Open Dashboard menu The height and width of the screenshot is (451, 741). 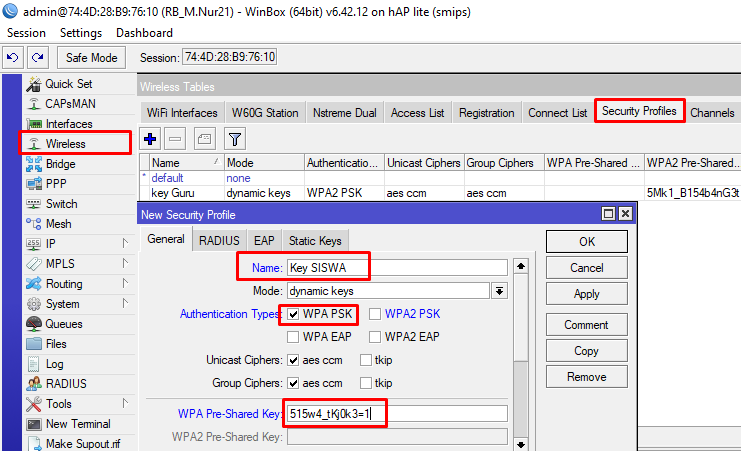point(145,33)
